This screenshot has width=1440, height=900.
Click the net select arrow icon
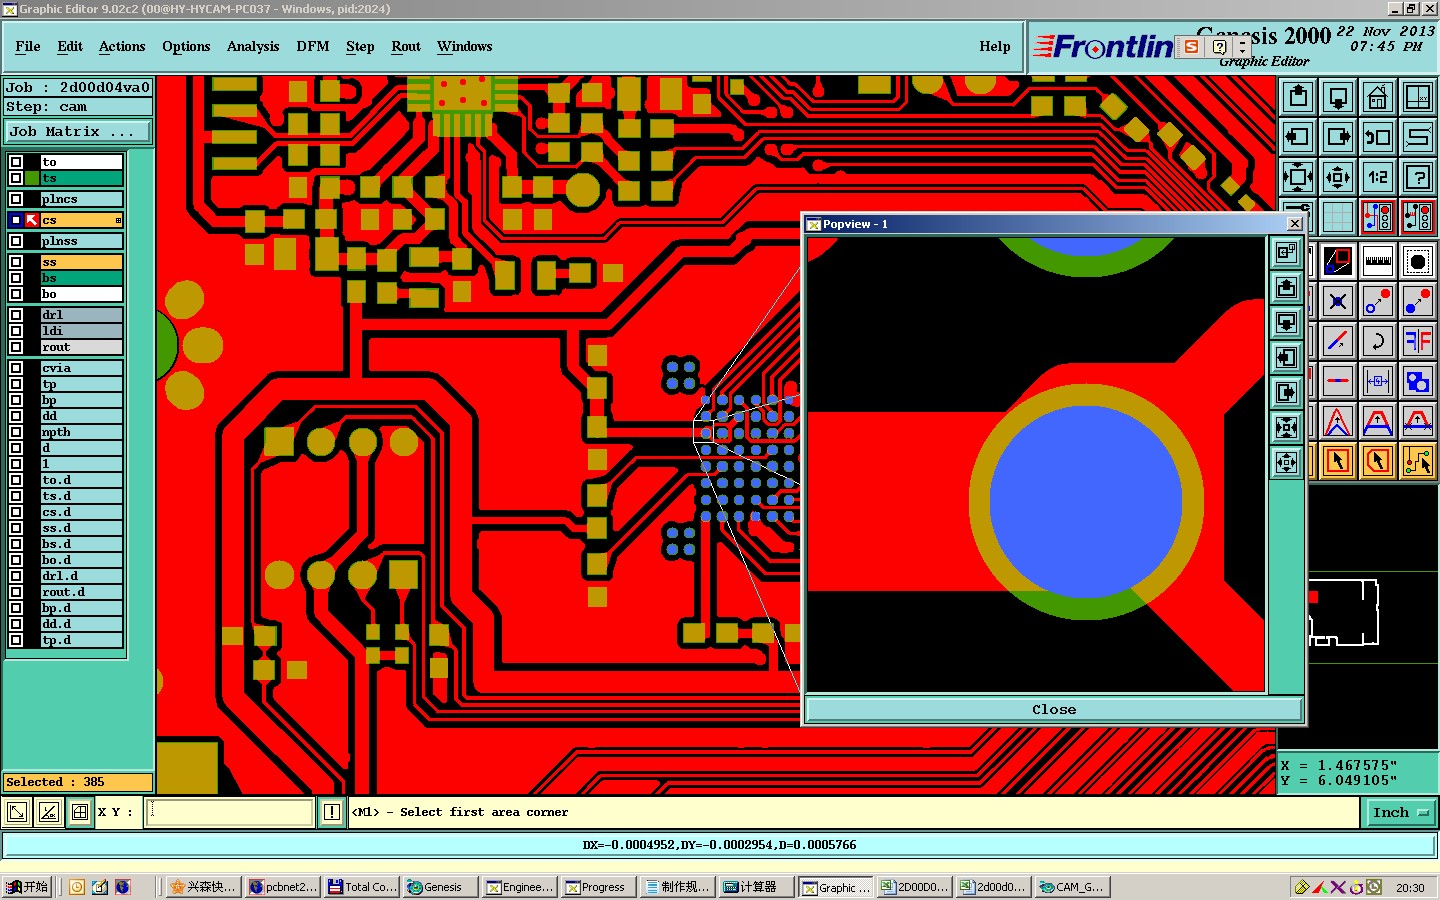[1418, 461]
